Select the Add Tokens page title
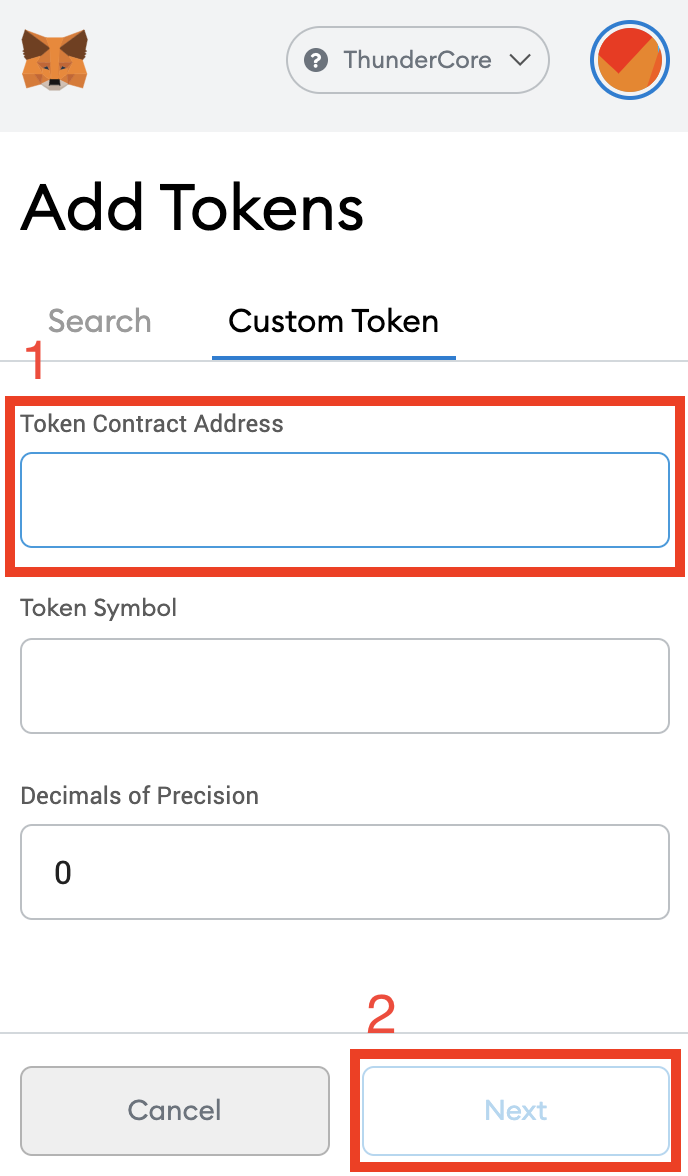 [x=192, y=207]
